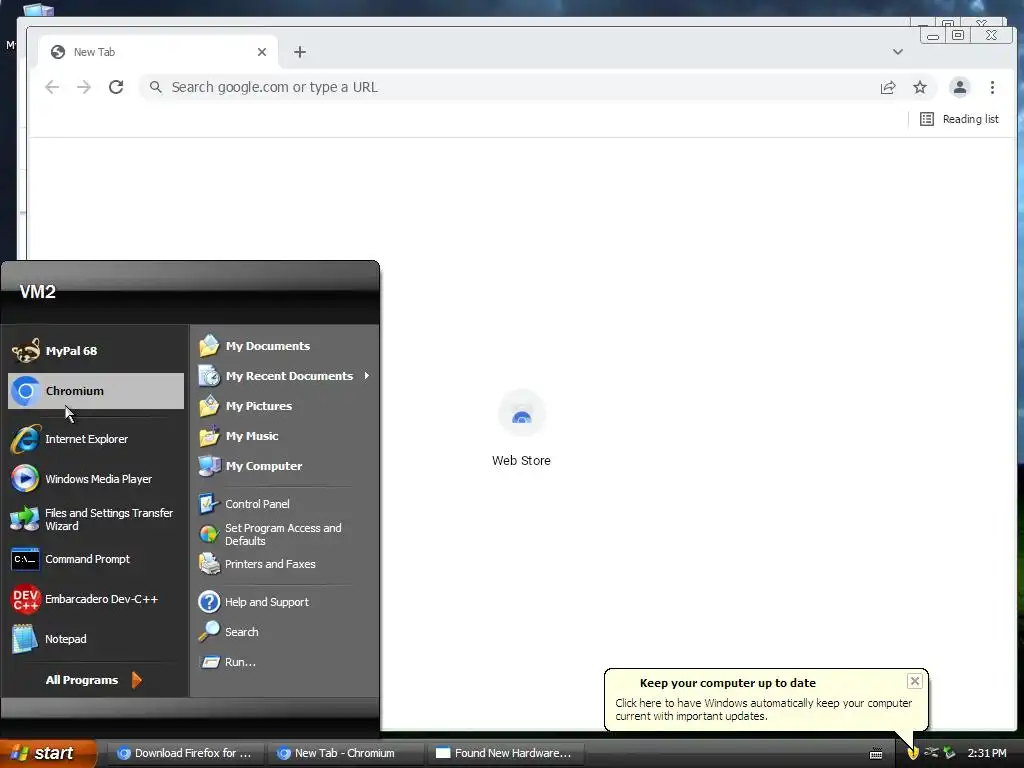Click the Start button
Image resolution: width=1024 pixels, height=768 pixels.
click(48, 753)
